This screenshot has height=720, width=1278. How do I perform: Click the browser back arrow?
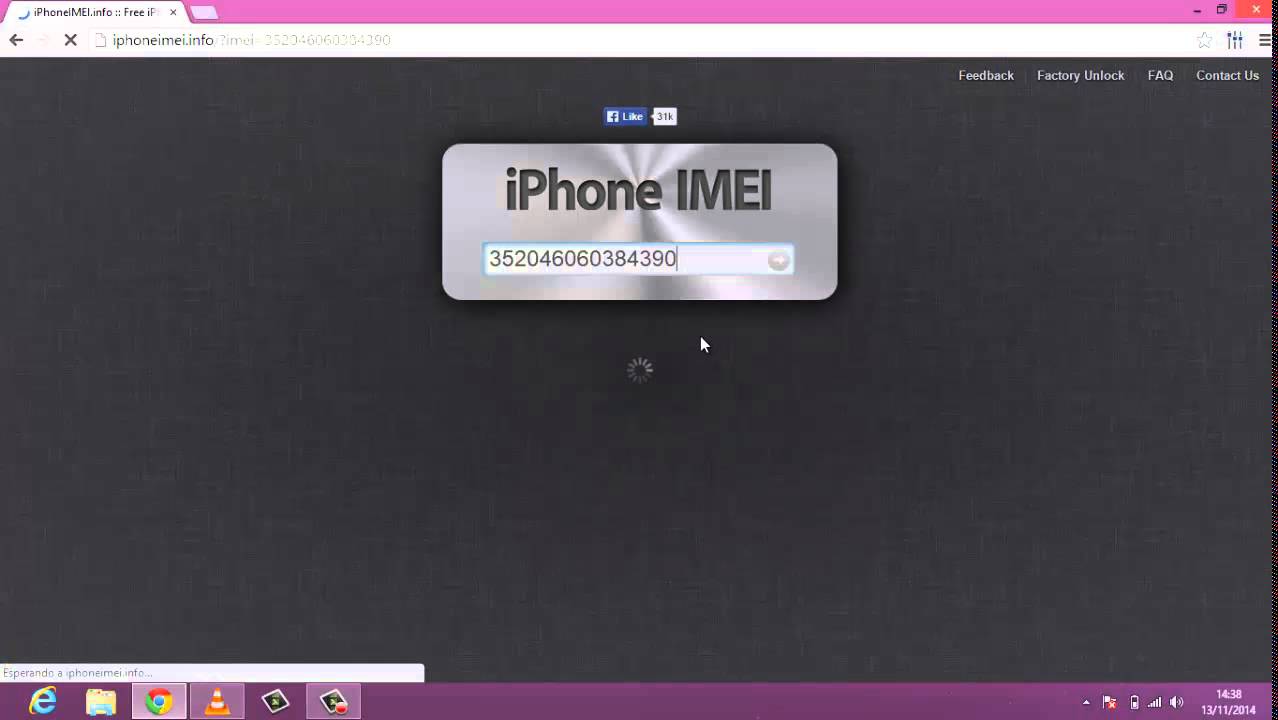16,40
